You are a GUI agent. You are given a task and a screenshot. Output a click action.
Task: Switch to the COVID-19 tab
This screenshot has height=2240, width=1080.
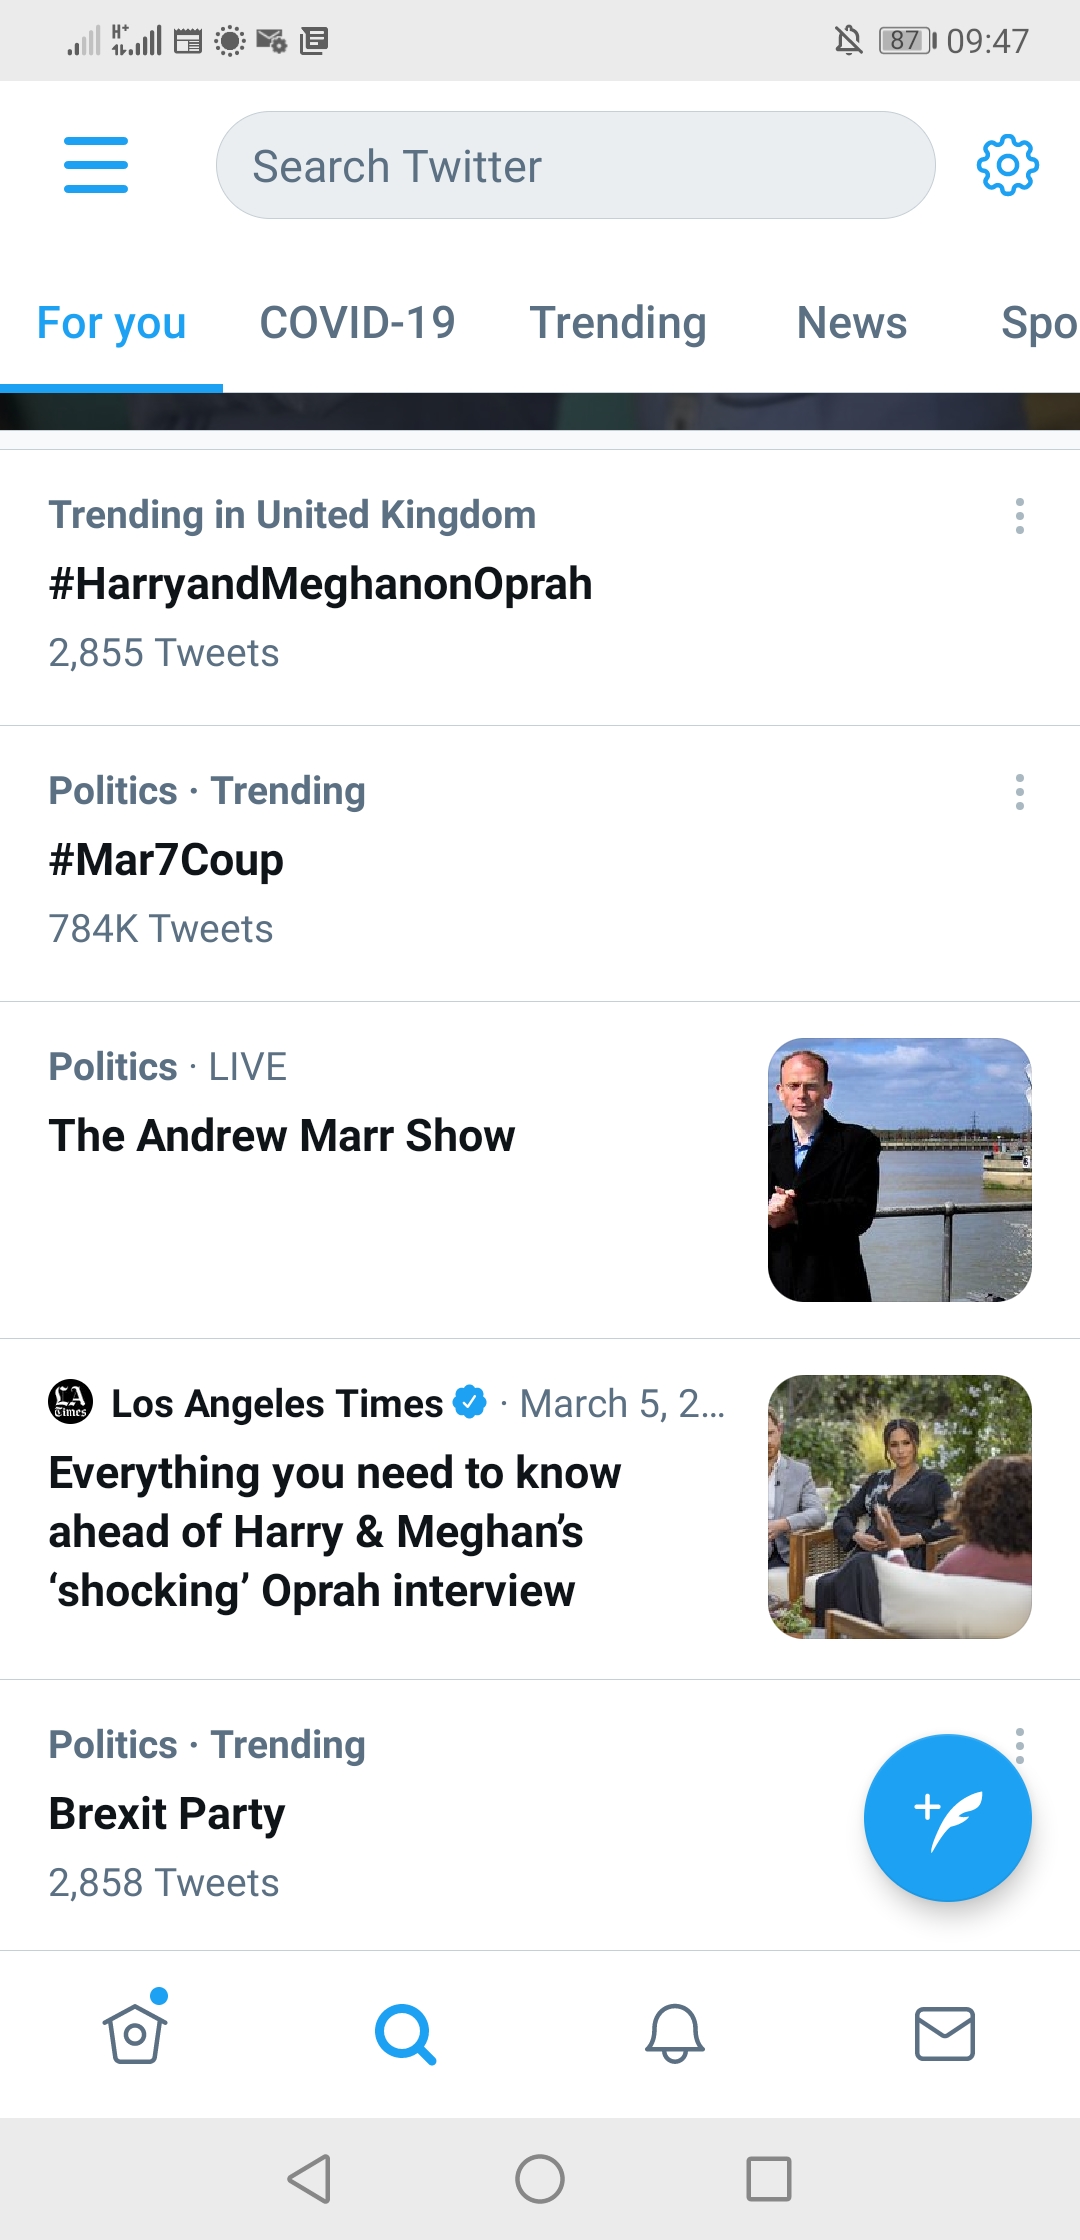click(357, 323)
